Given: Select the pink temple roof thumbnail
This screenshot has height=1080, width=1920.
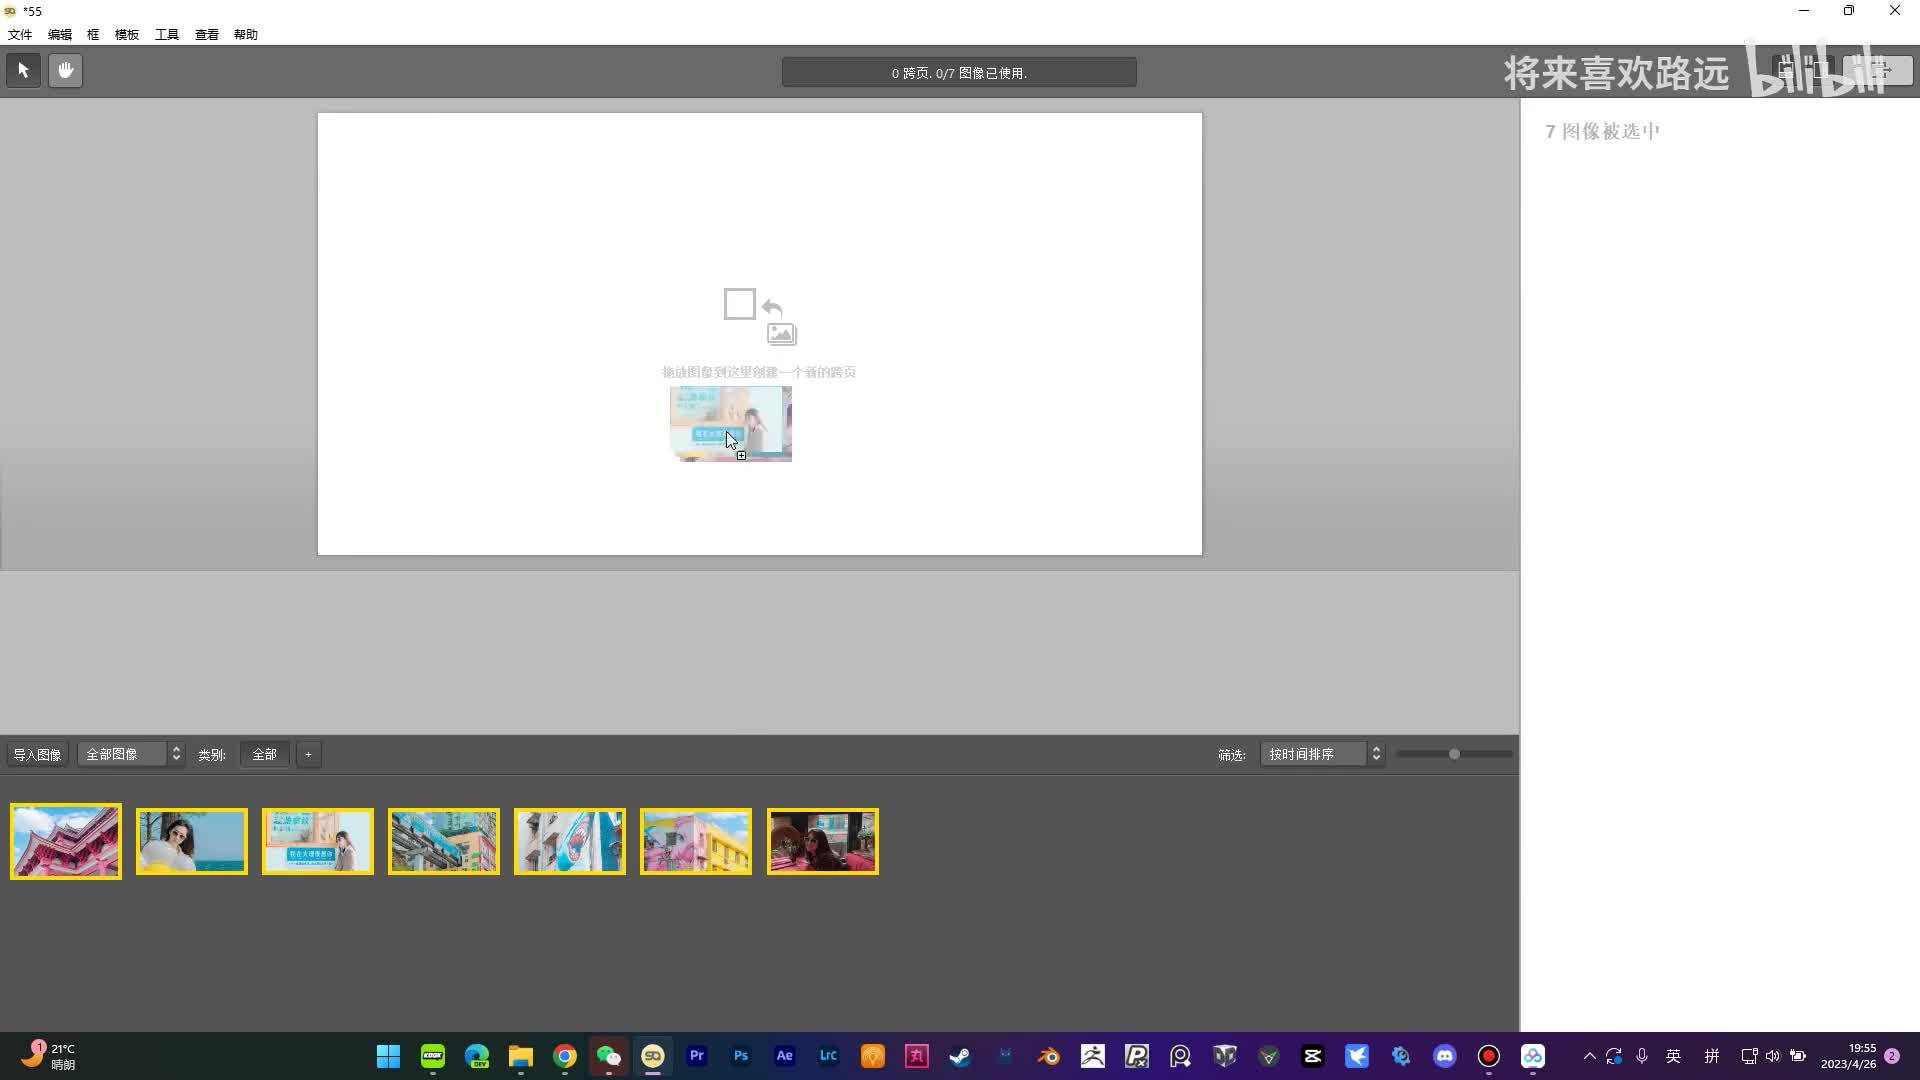Looking at the screenshot, I should (66, 842).
